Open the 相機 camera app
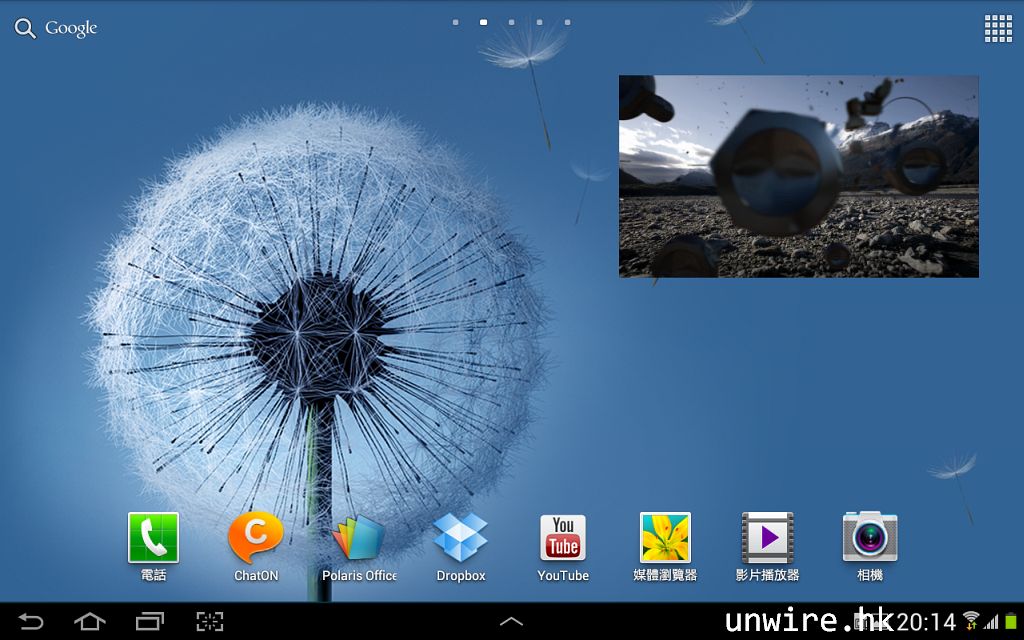This screenshot has height=640, width=1024. [x=869, y=538]
